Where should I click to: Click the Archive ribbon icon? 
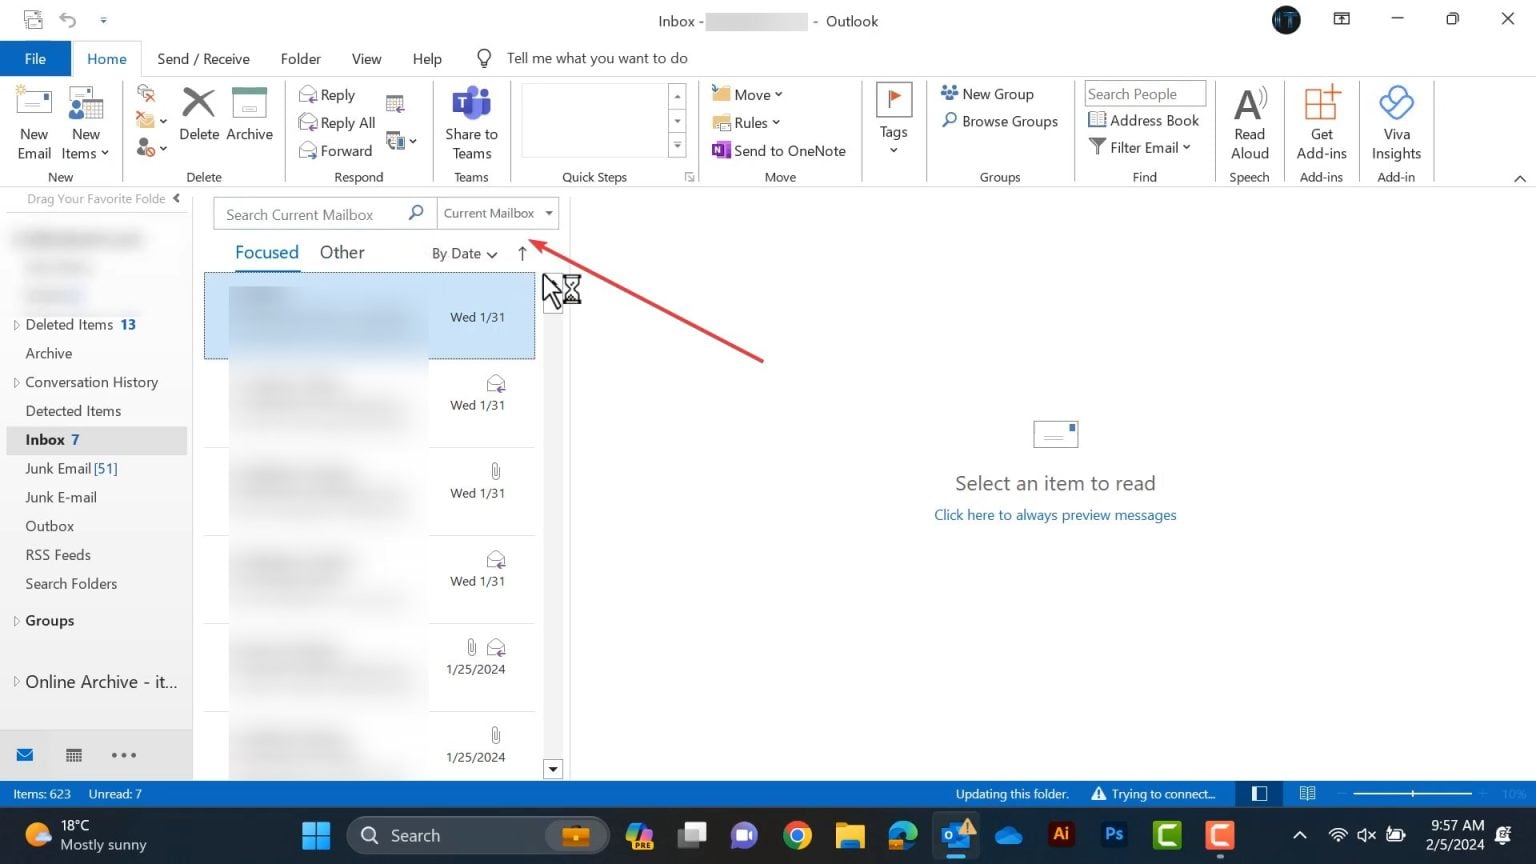(249, 115)
